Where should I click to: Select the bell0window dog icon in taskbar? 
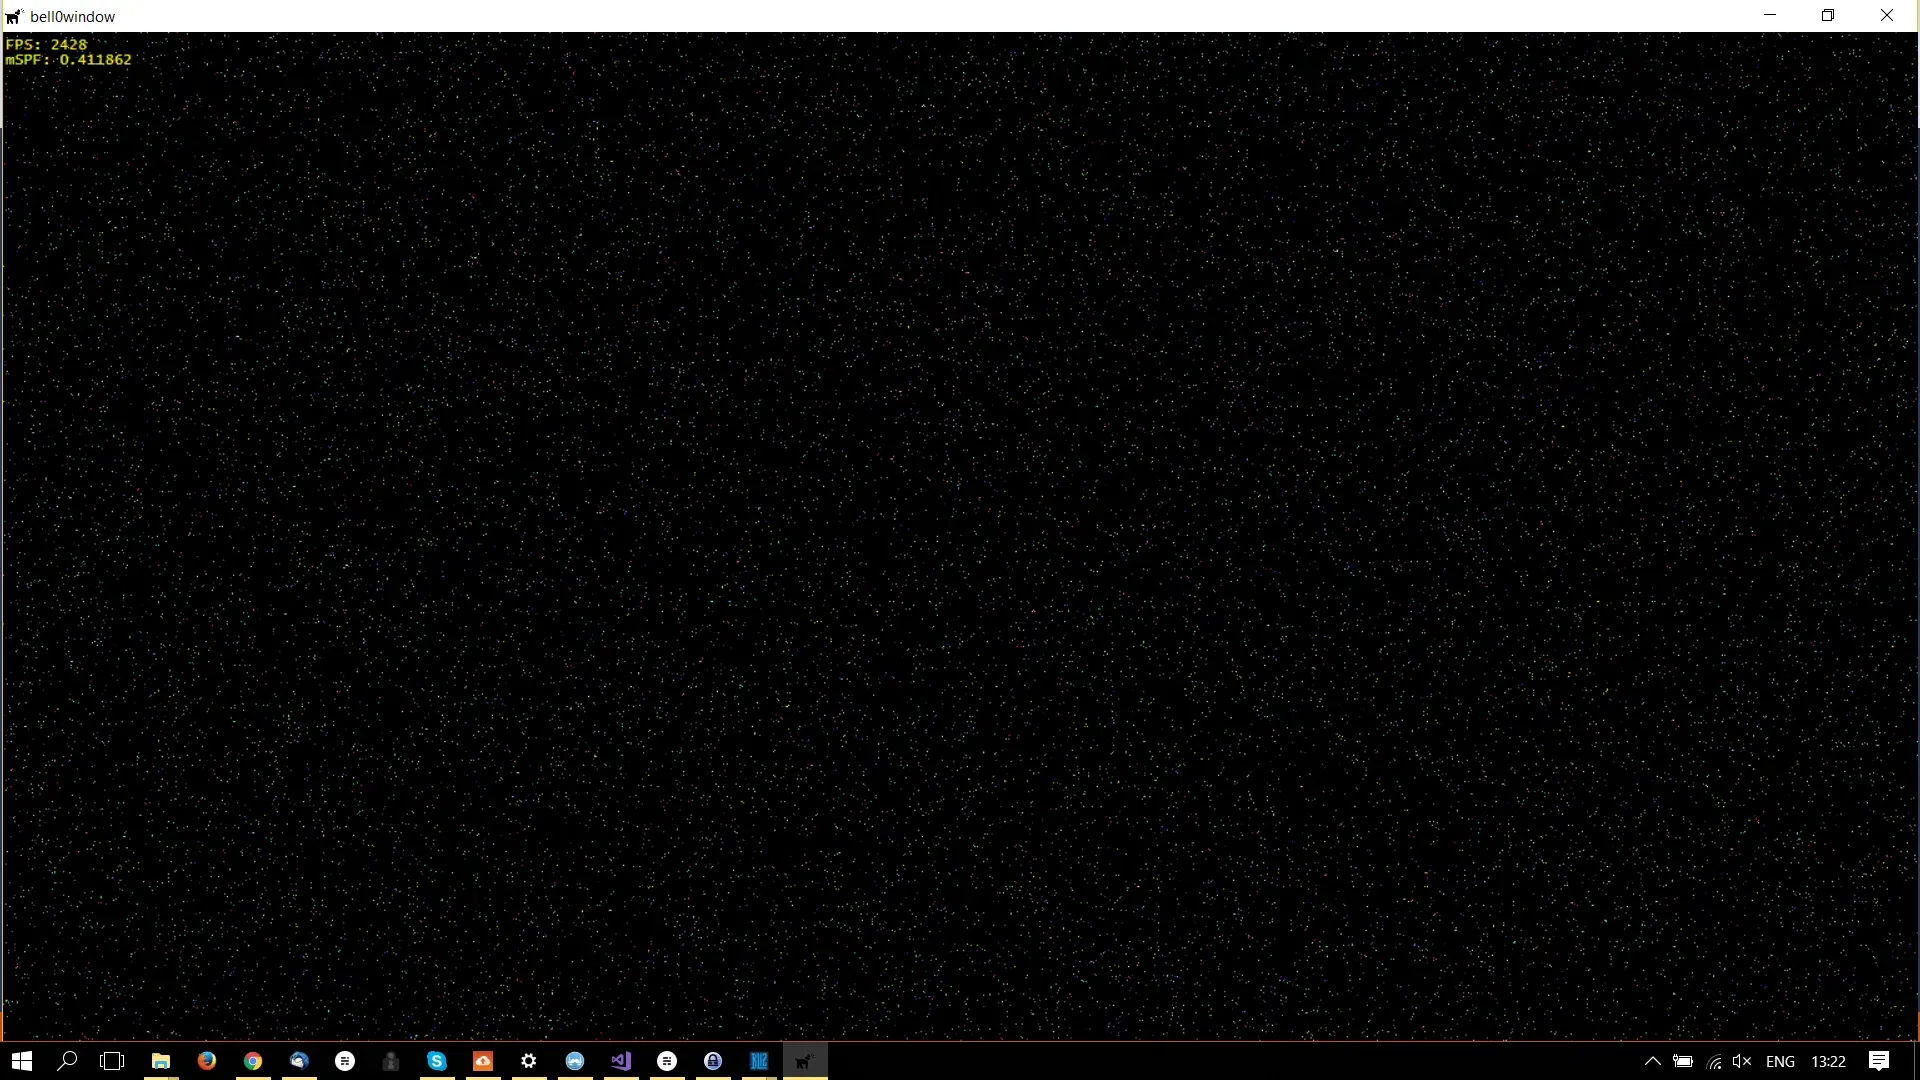pyautogui.click(x=805, y=1061)
